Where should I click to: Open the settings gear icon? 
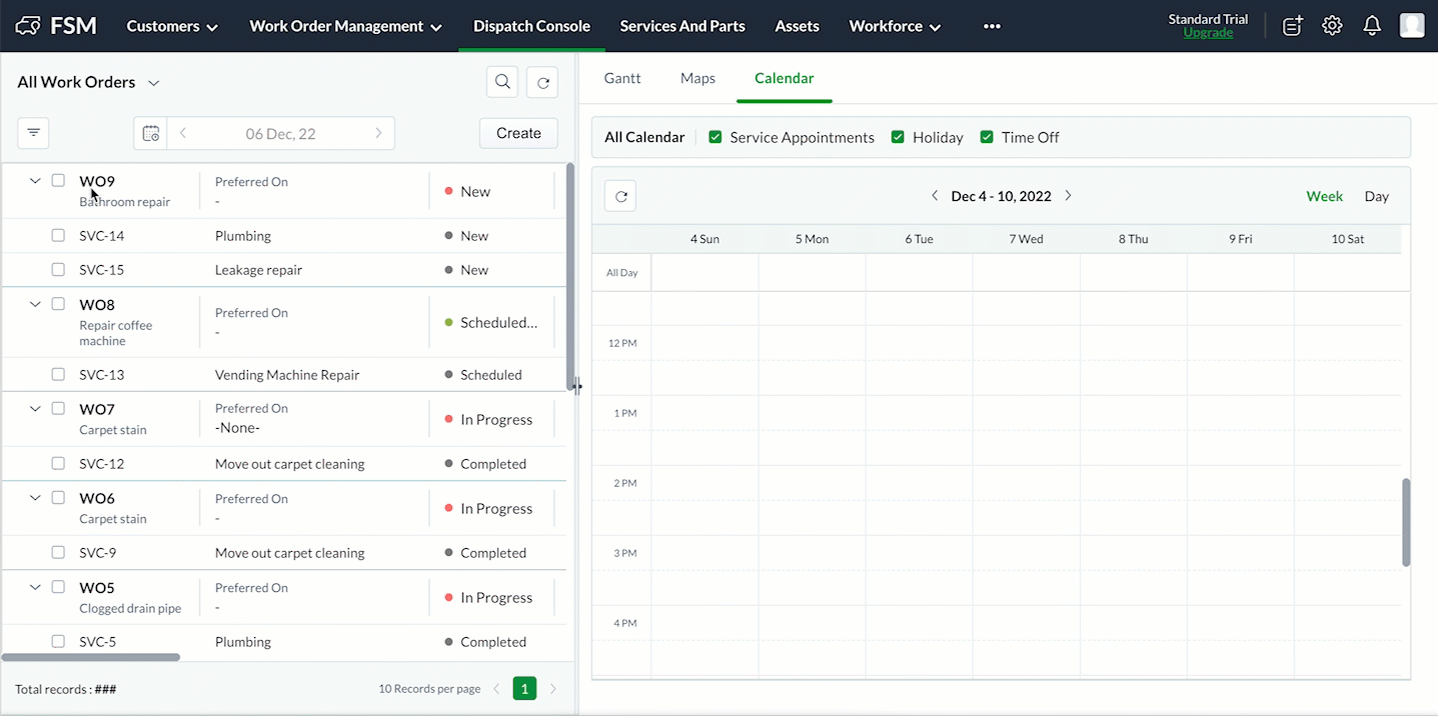1332,26
